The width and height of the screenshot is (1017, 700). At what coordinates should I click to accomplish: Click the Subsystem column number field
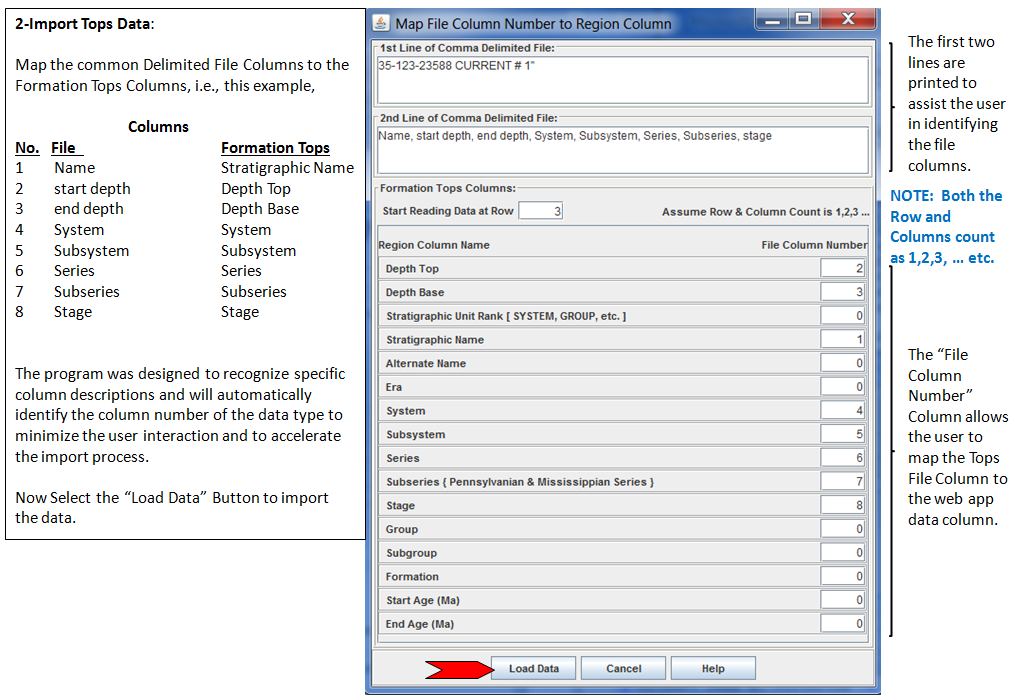pyautogui.click(x=843, y=434)
